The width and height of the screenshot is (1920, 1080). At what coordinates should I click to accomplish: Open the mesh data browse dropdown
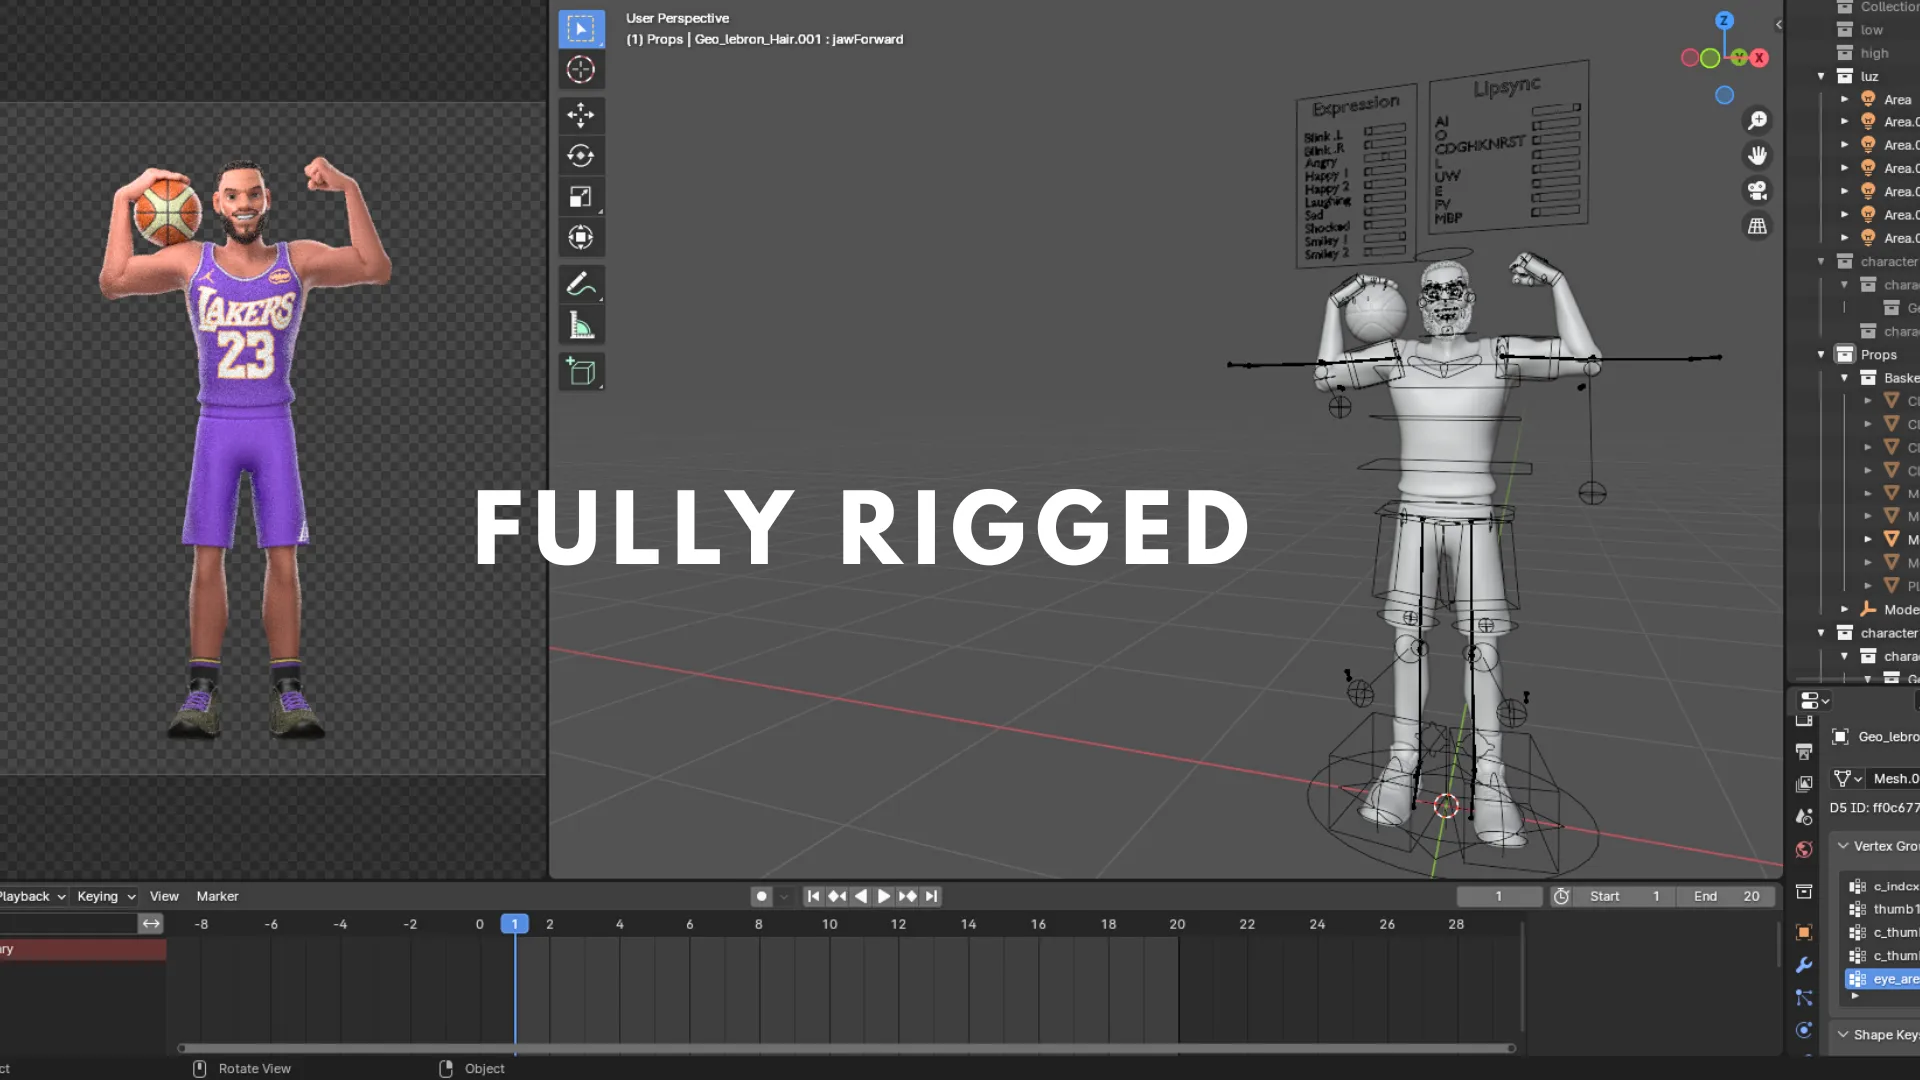click(x=1847, y=779)
